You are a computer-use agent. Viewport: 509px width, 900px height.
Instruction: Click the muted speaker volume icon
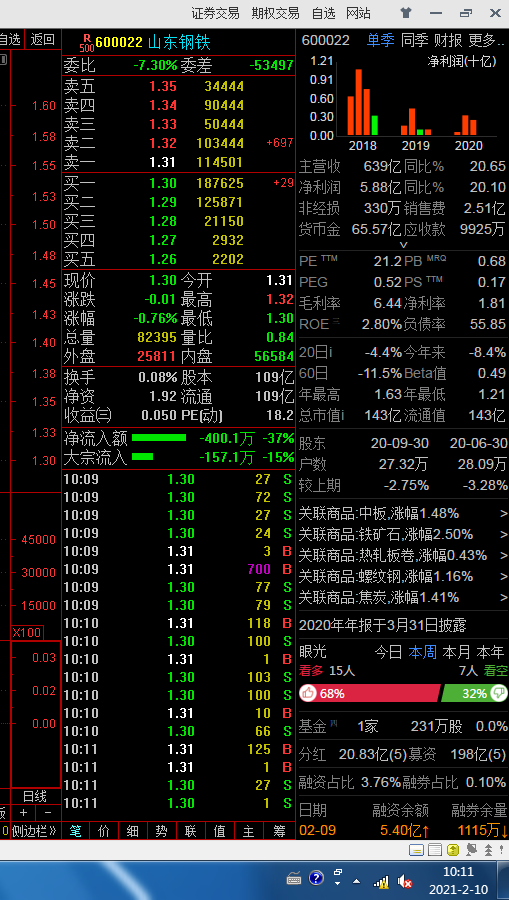point(405,880)
